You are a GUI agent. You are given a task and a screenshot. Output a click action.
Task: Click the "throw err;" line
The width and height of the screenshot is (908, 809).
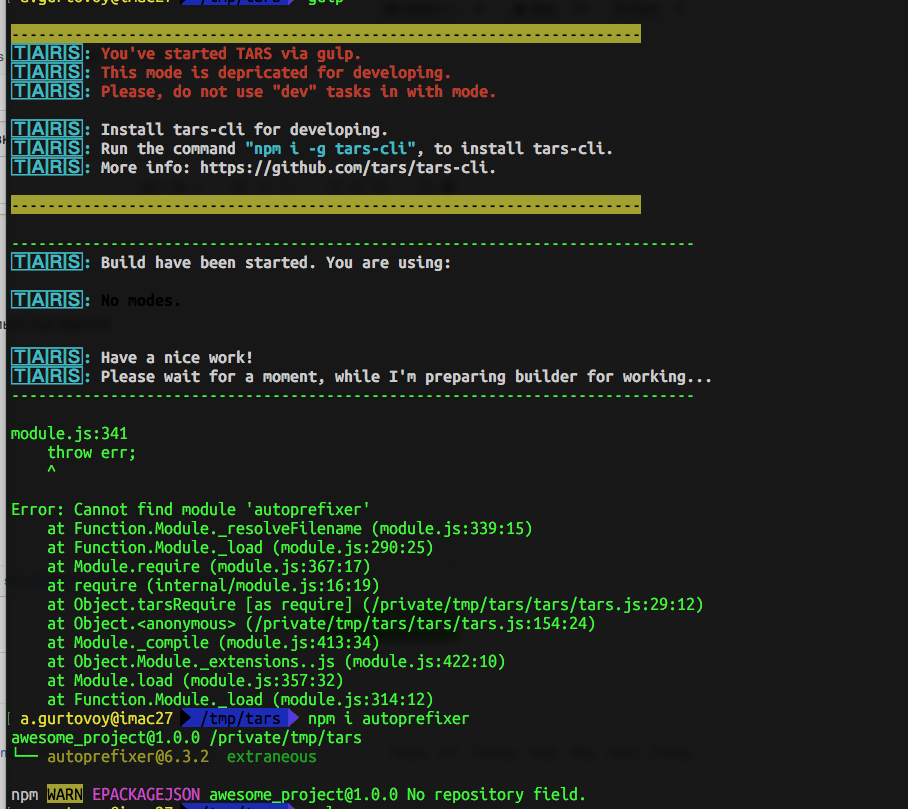[91, 453]
